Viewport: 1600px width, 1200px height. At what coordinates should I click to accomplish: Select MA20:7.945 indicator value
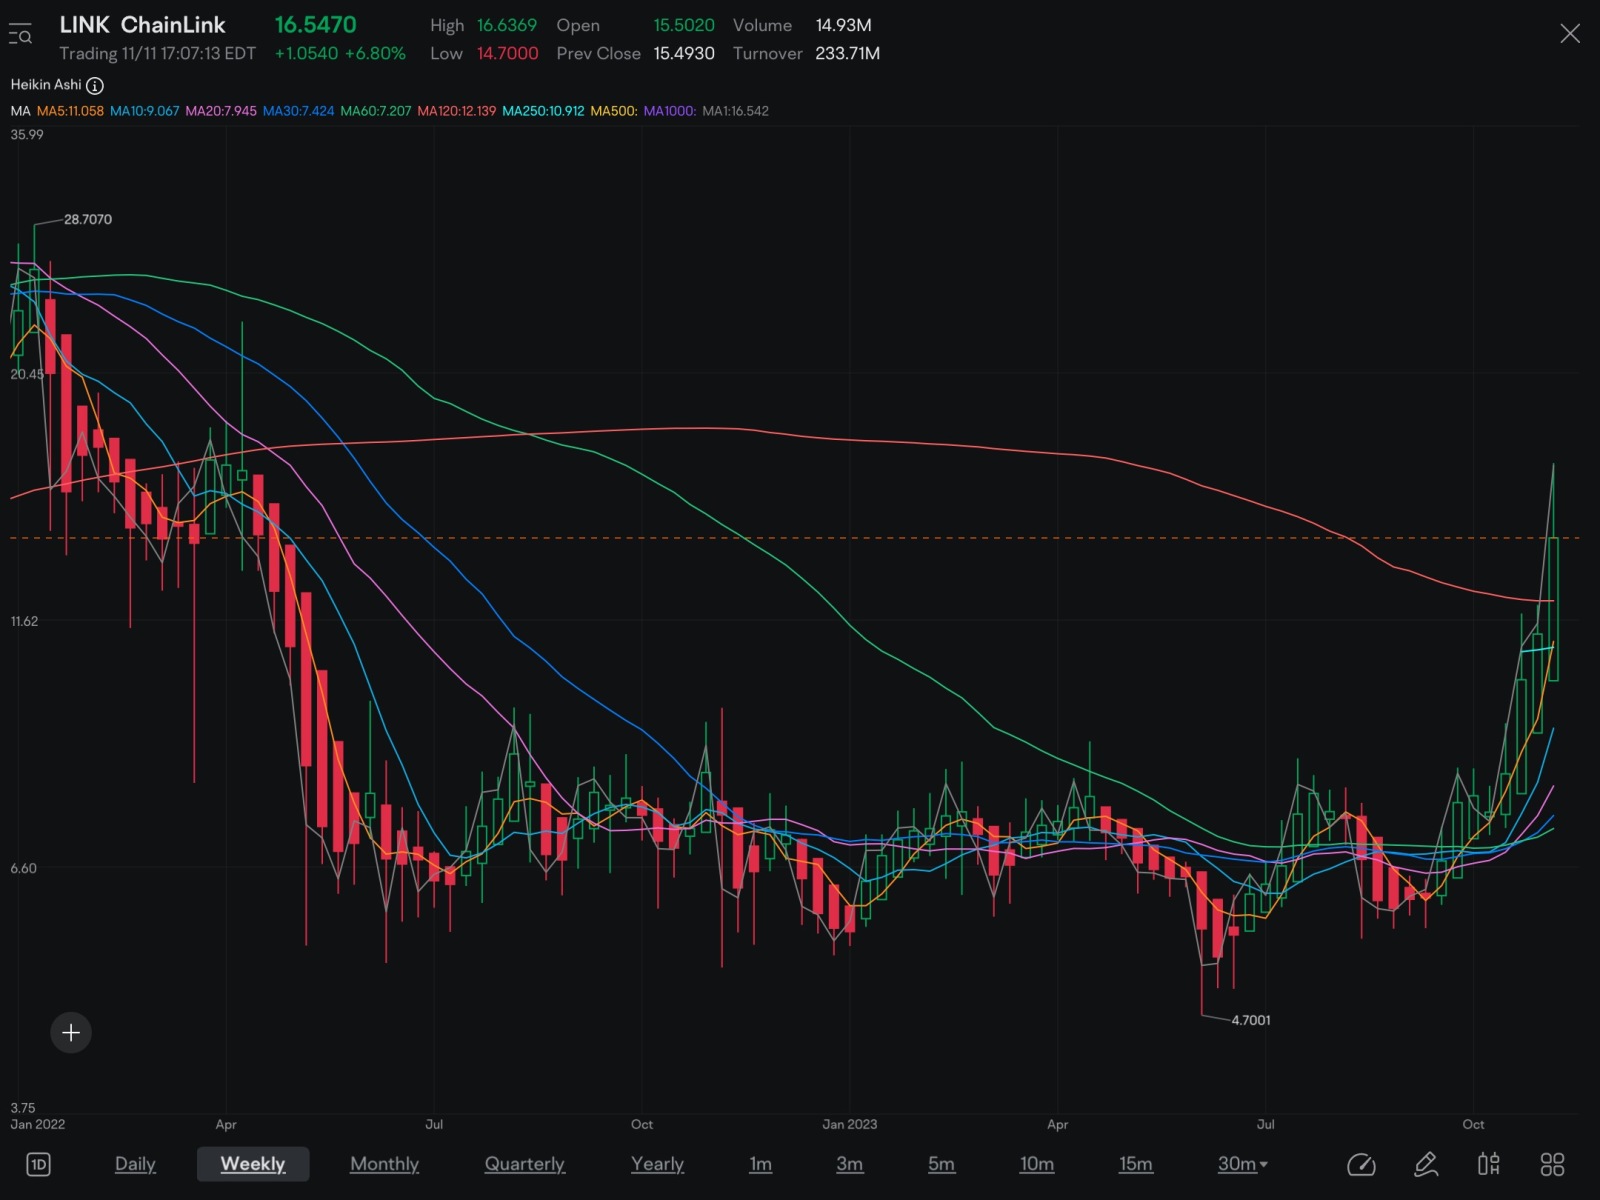pyautogui.click(x=221, y=111)
